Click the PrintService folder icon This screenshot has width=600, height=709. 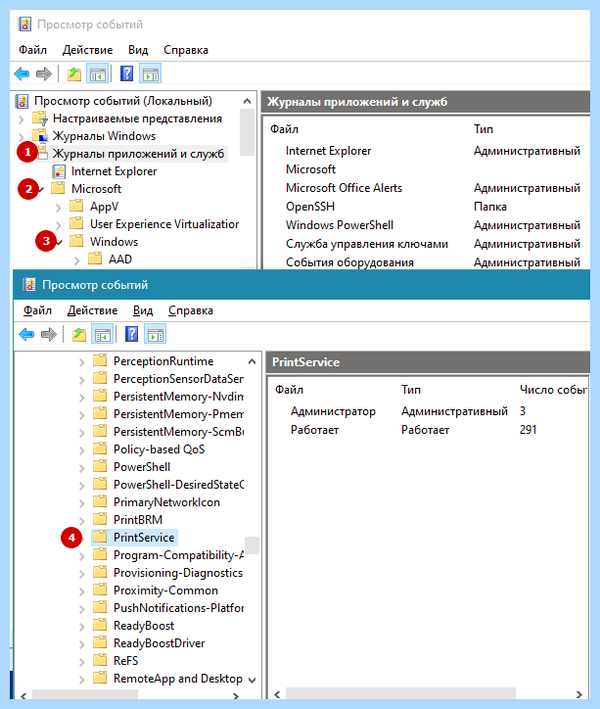pyautogui.click(x=99, y=537)
